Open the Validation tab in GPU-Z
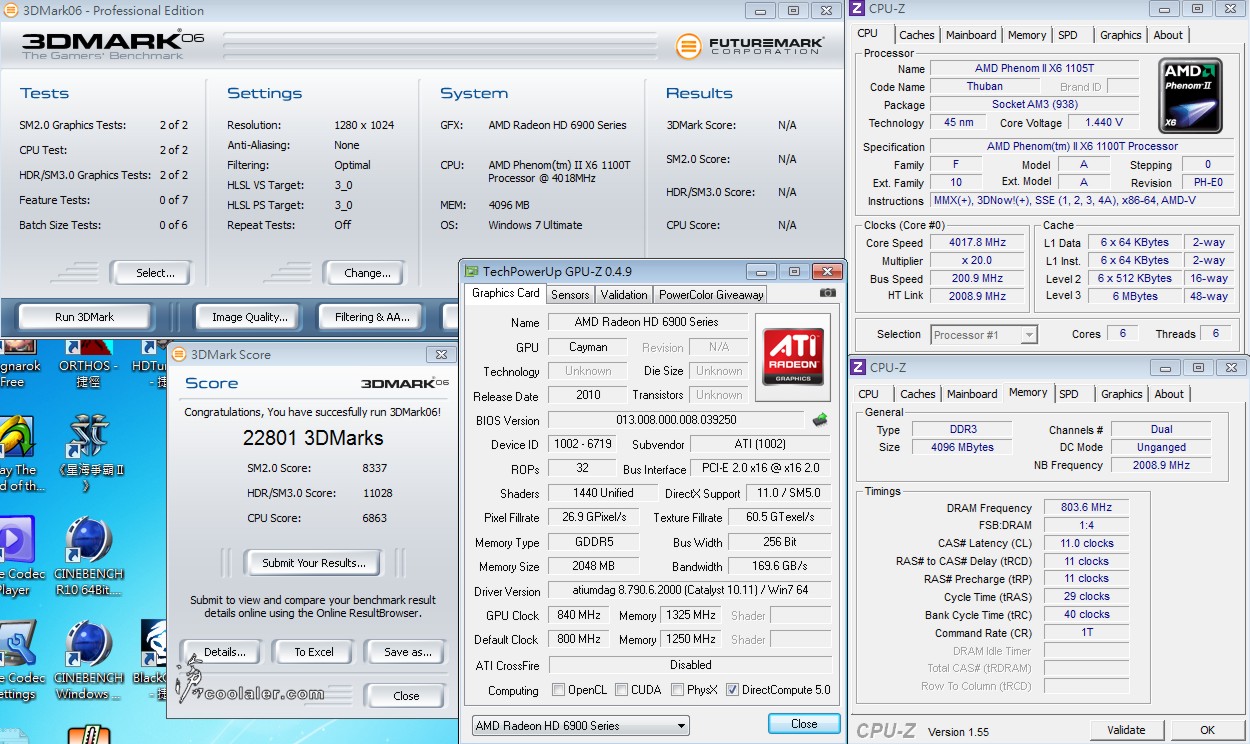Screen dimensions: 1250x744 [624, 295]
